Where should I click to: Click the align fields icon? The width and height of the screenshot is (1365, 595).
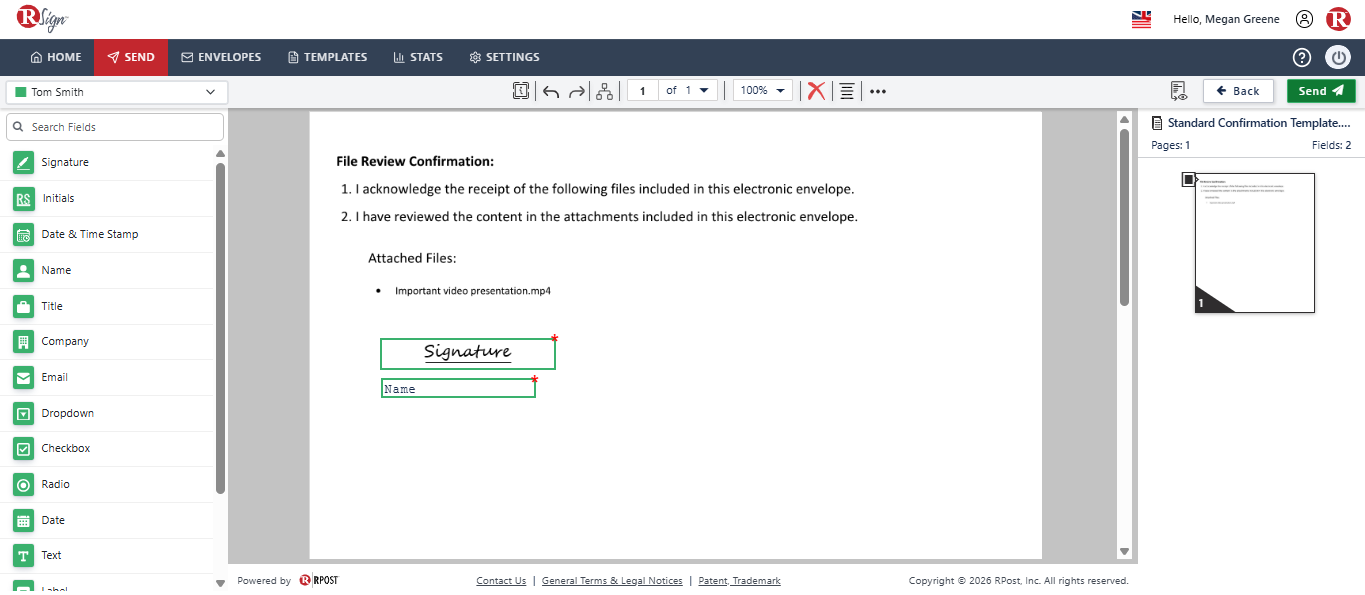coord(847,91)
